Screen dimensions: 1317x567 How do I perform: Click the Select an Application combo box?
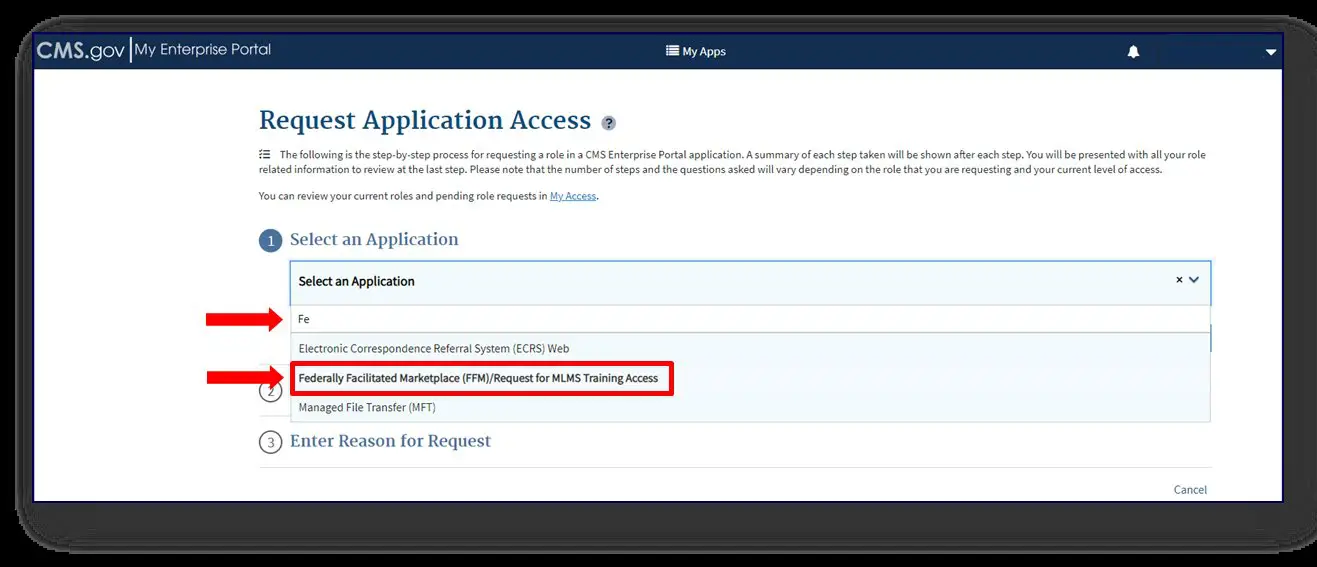click(750, 282)
